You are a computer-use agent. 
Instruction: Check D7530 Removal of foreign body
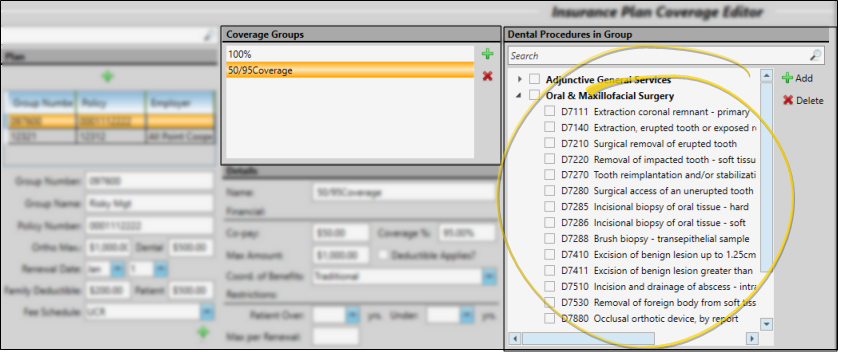[x=550, y=302]
